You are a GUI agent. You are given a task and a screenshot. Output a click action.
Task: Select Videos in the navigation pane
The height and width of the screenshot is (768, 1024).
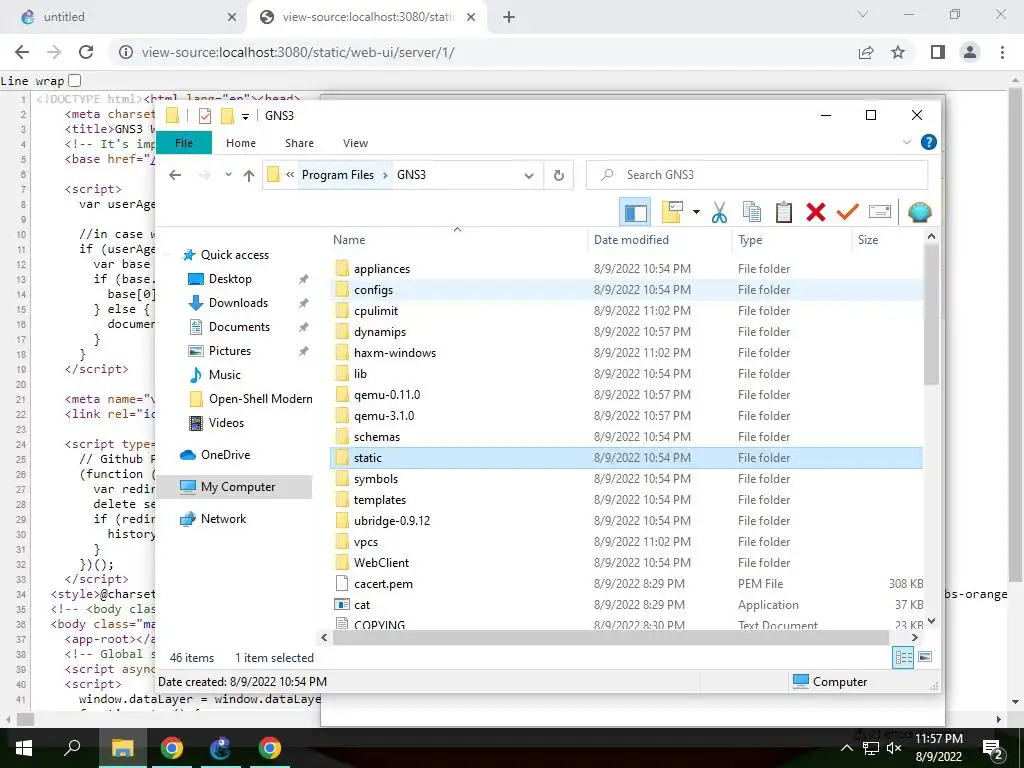(226, 423)
